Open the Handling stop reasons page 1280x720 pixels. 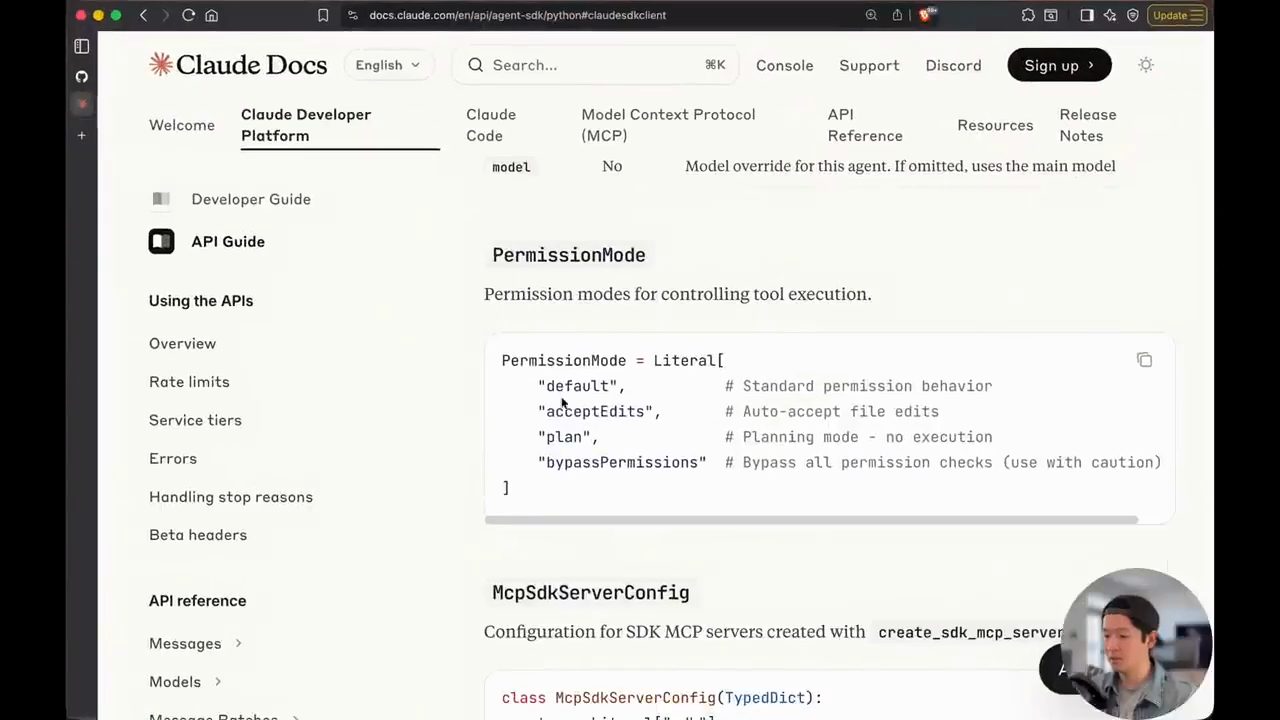click(231, 497)
